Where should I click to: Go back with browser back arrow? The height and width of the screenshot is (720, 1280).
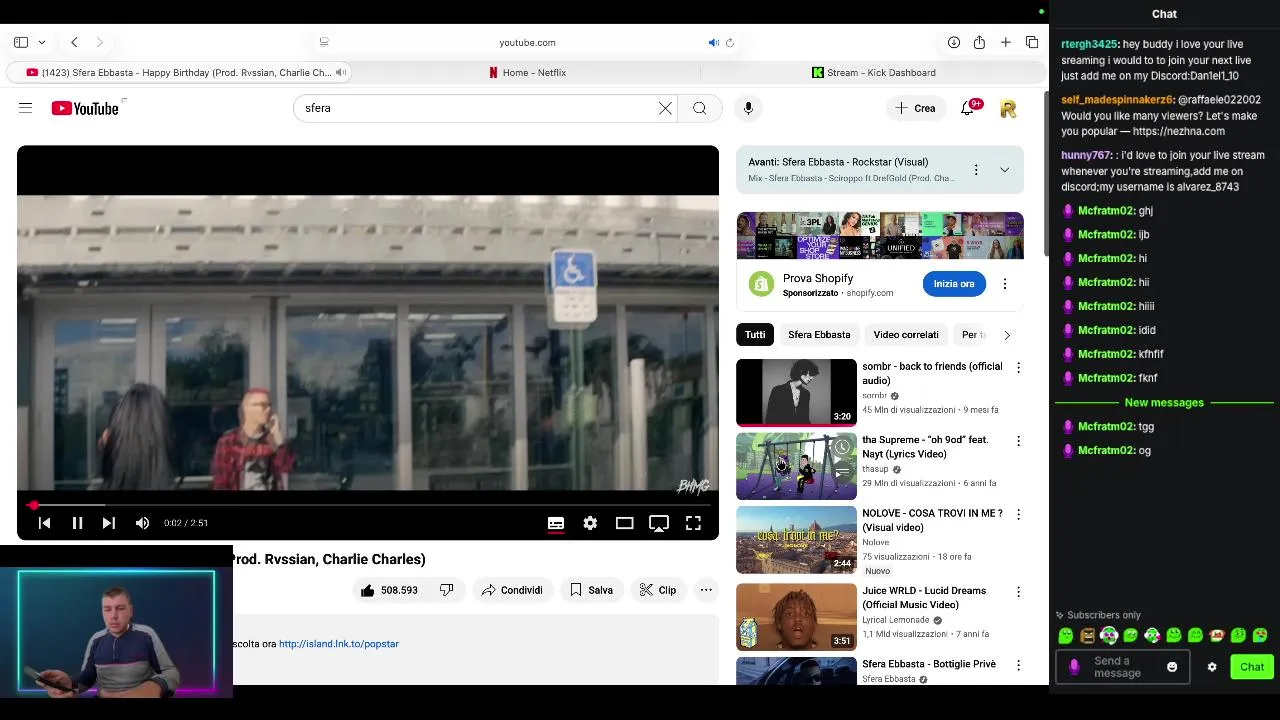click(74, 42)
